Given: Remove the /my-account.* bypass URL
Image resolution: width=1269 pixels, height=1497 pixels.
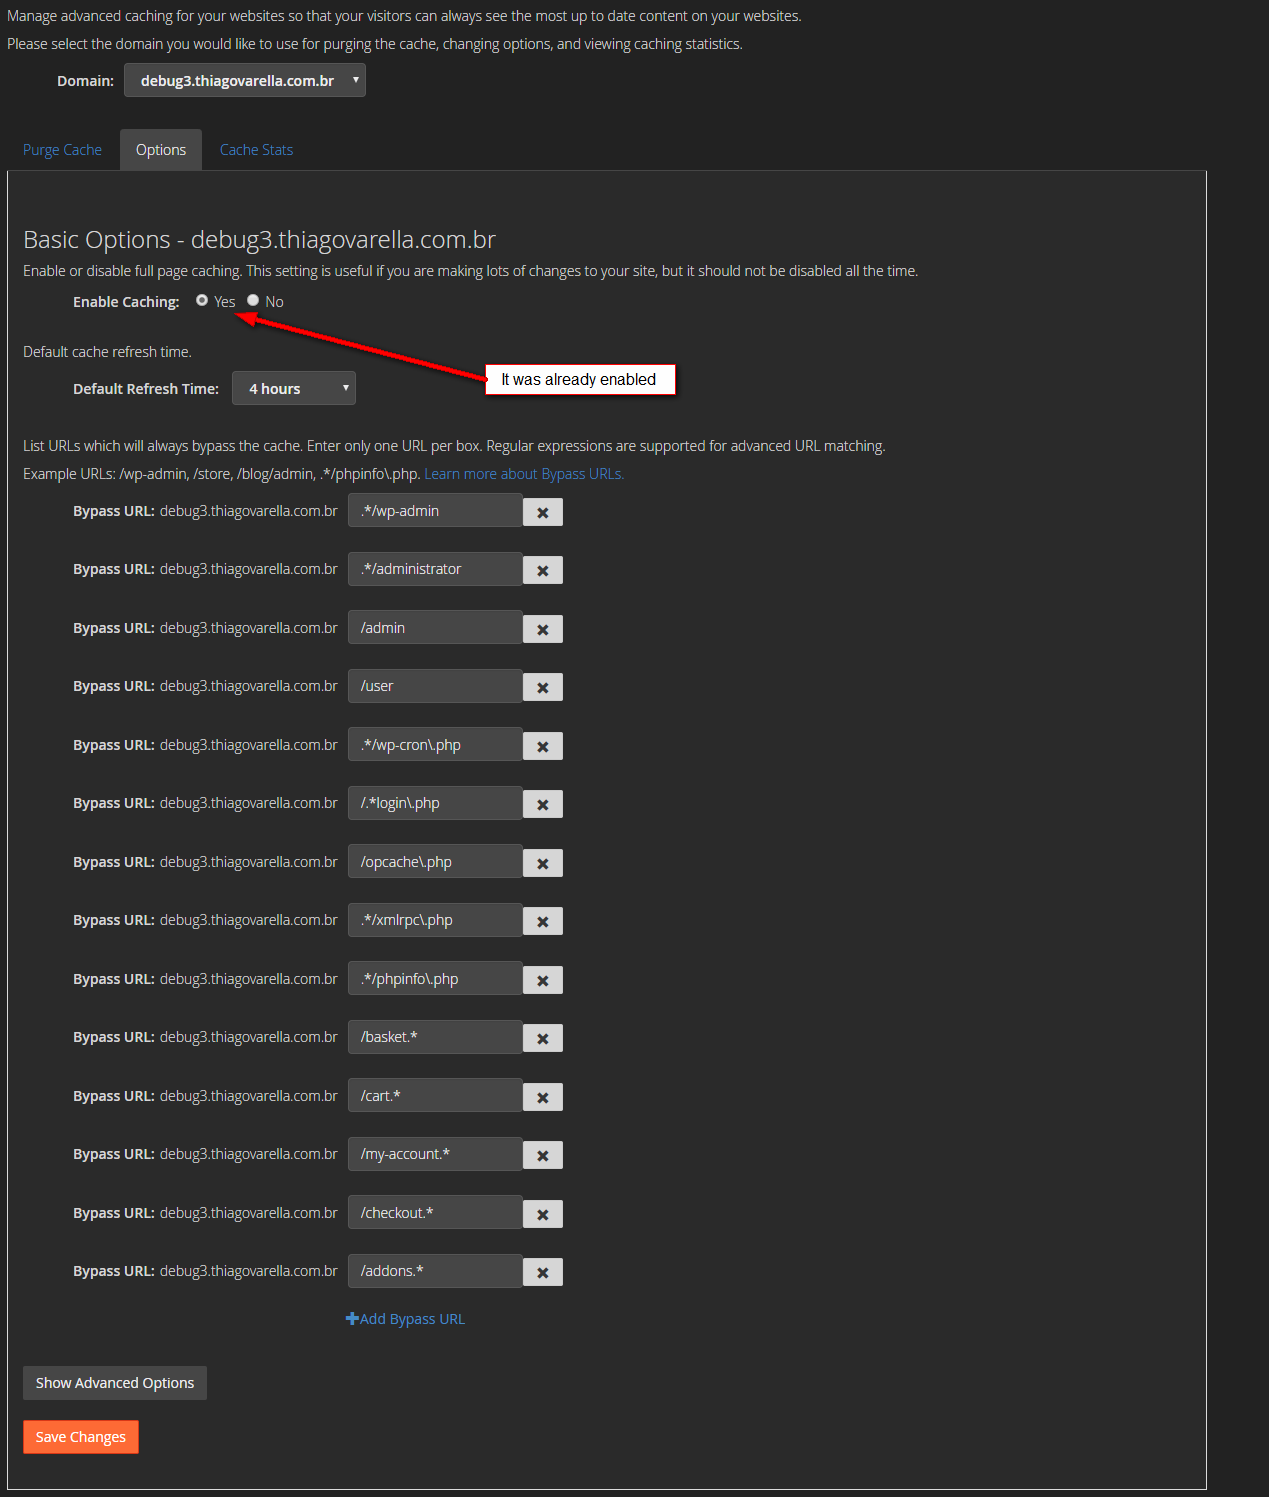Looking at the screenshot, I should 543,1155.
